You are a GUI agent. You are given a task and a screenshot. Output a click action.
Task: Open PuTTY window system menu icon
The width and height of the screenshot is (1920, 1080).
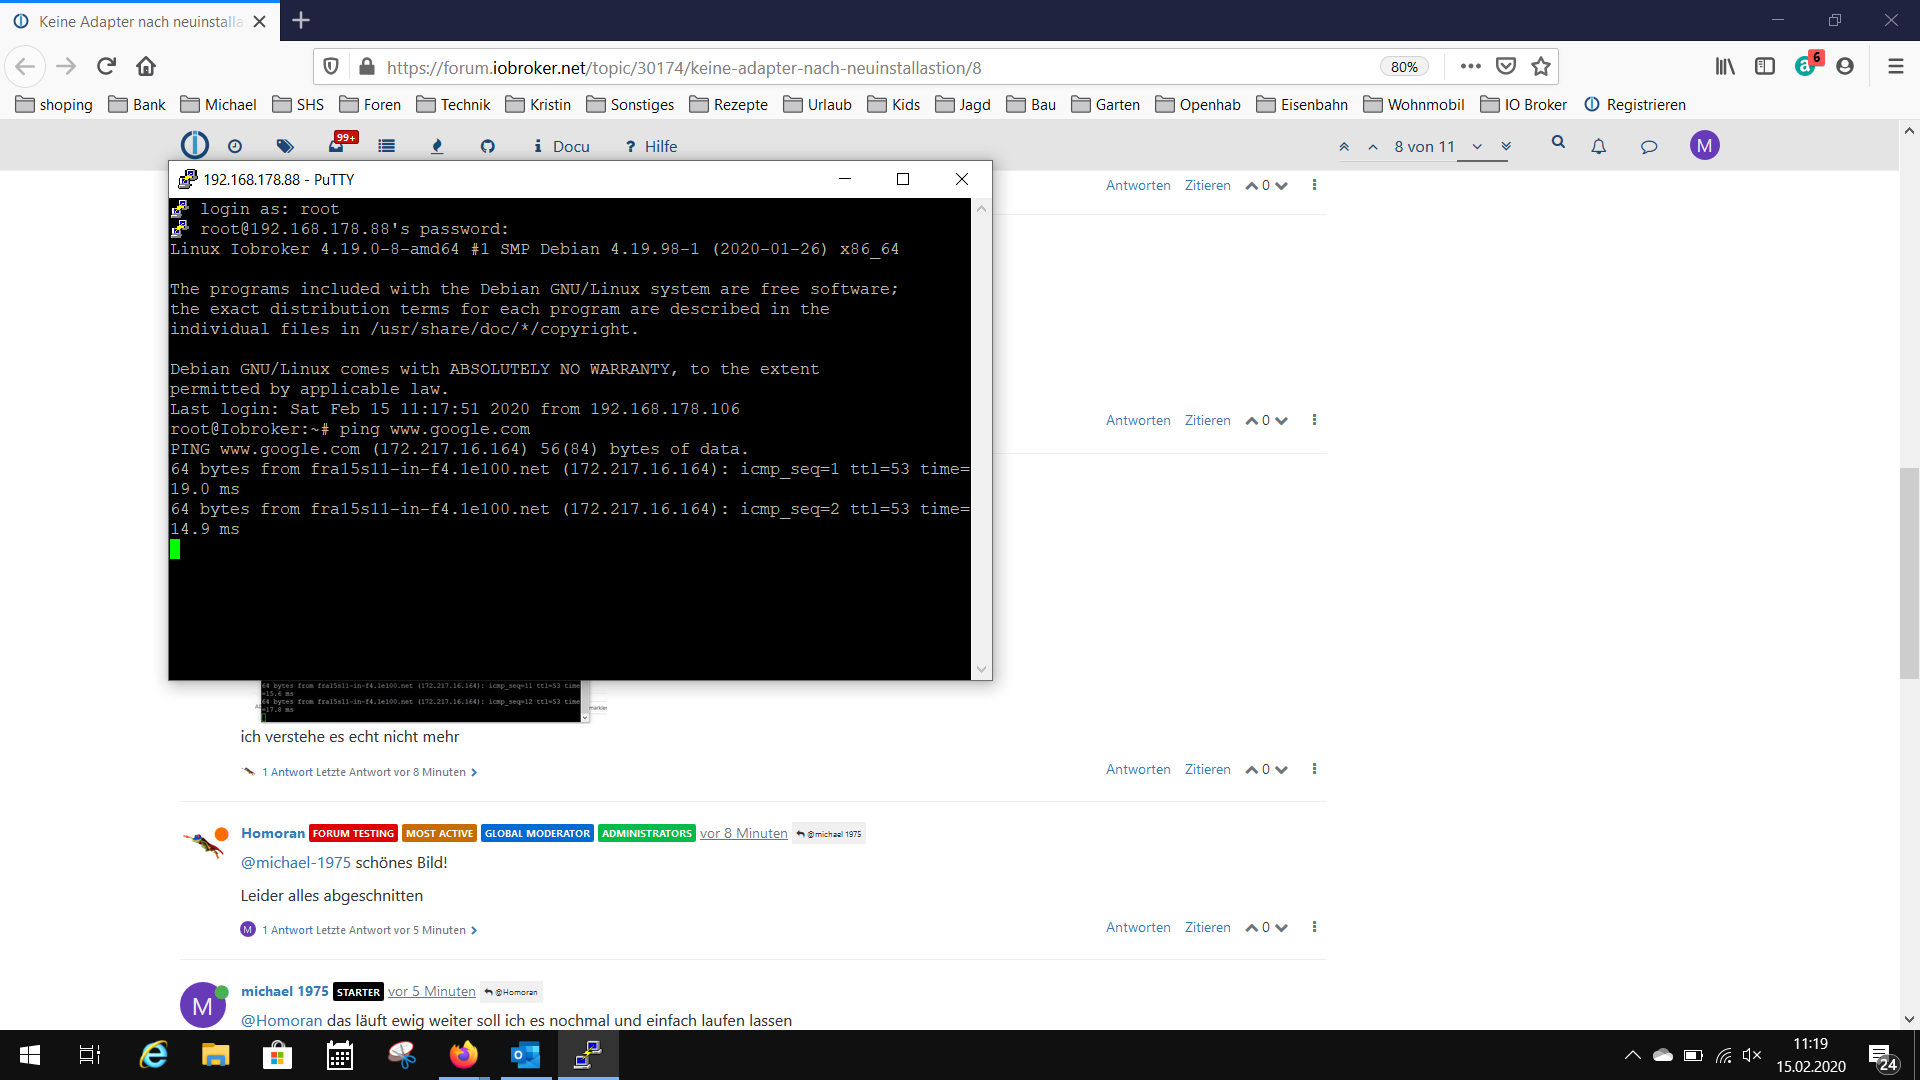(187, 179)
